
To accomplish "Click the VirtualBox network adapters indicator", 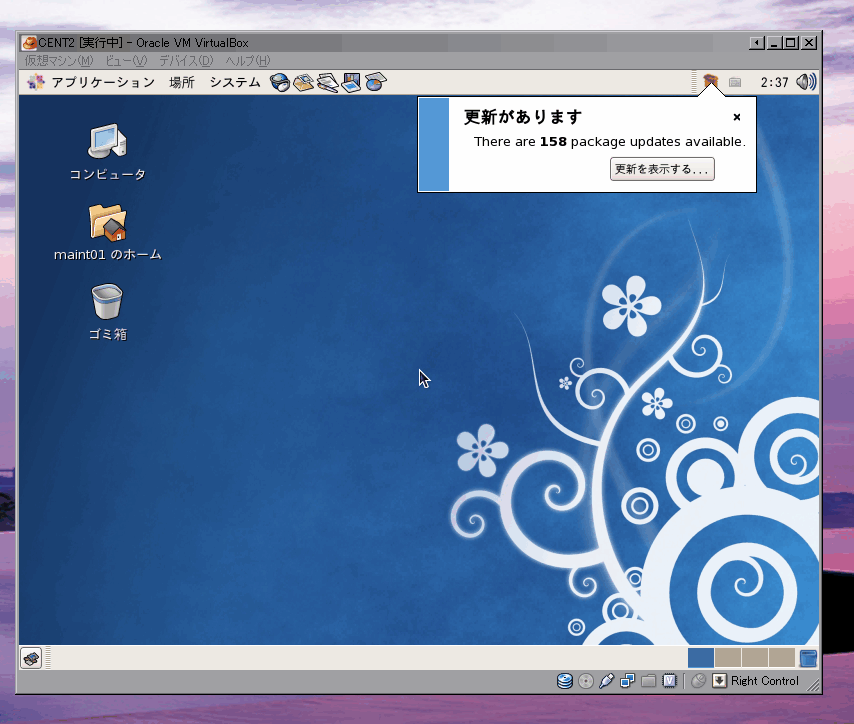I will [627, 681].
